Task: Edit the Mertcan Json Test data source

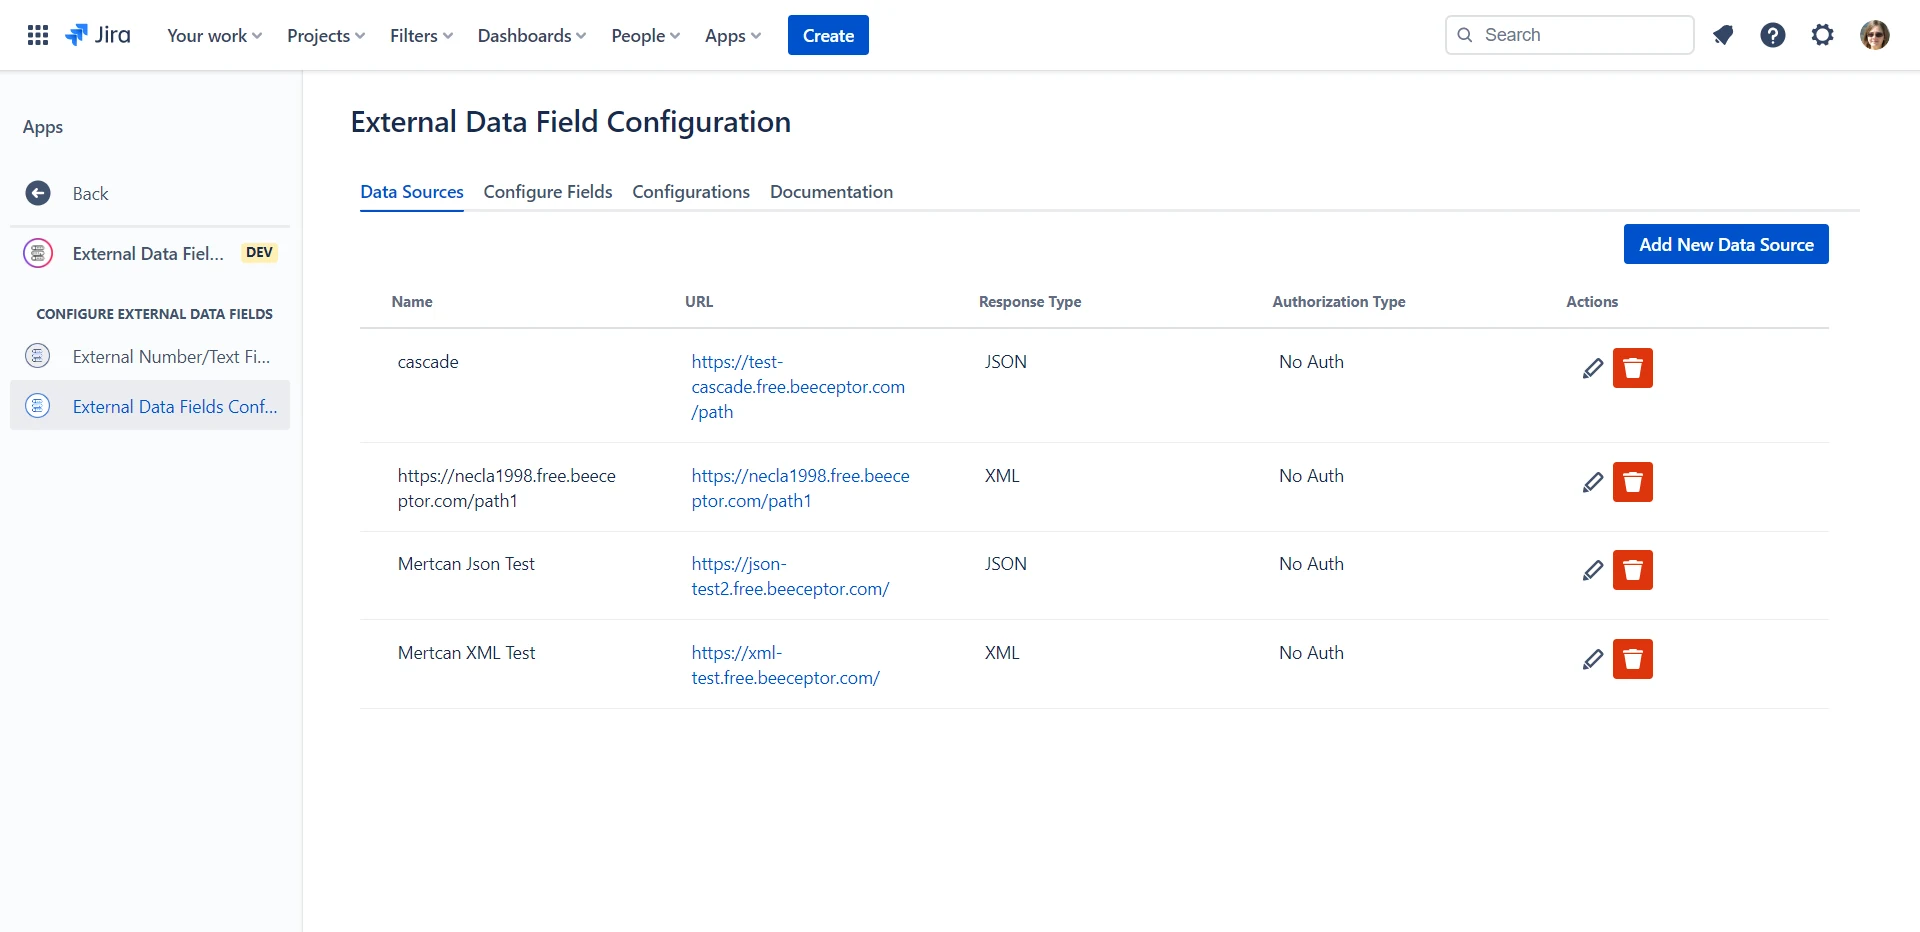Action: click(1593, 570)
